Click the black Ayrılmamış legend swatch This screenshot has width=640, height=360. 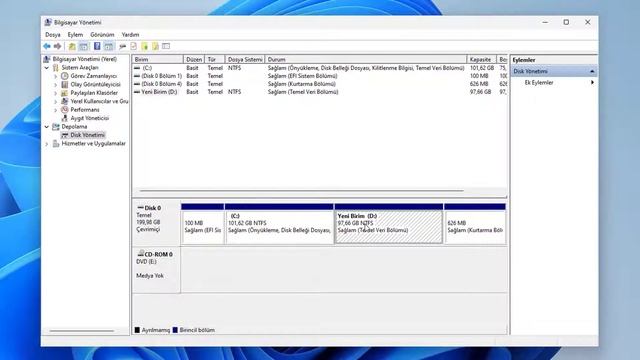137,330
